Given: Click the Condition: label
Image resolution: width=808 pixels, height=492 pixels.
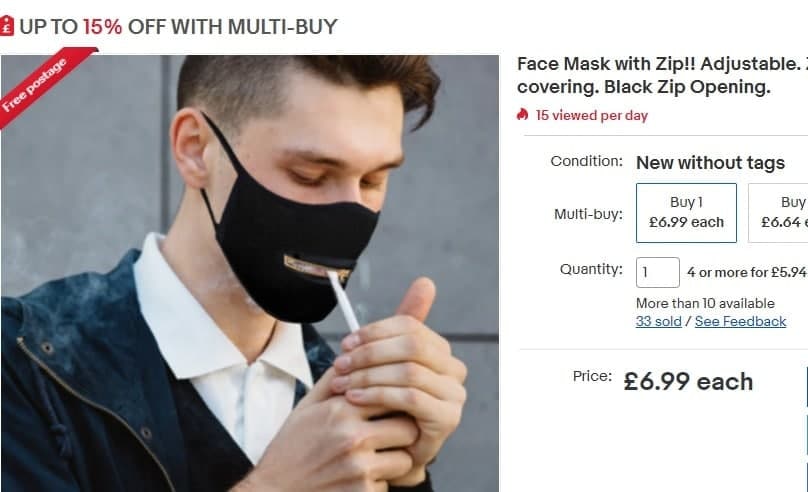Looking at the screenshot, I should [x=586, y=161].
